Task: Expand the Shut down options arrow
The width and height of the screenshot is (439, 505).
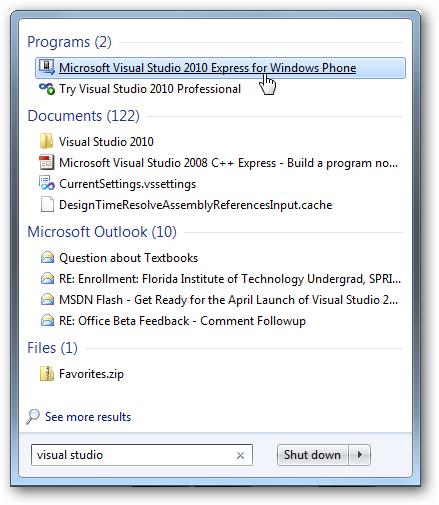Action: (x=360, y=455)
